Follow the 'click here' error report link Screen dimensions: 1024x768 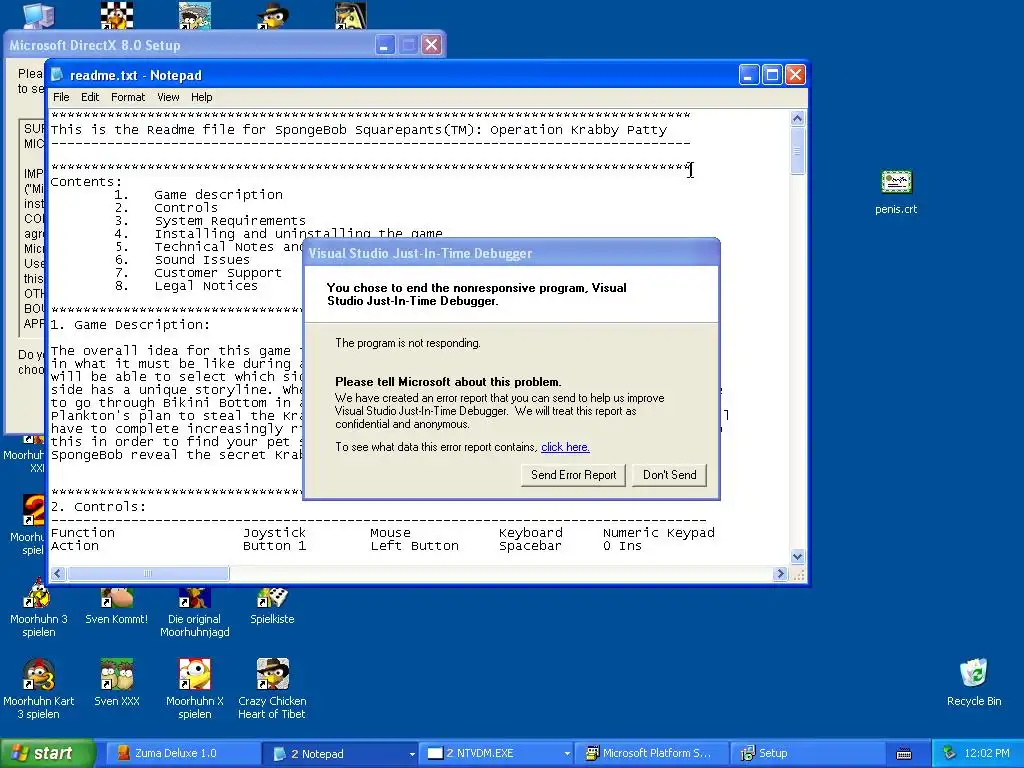565,447
